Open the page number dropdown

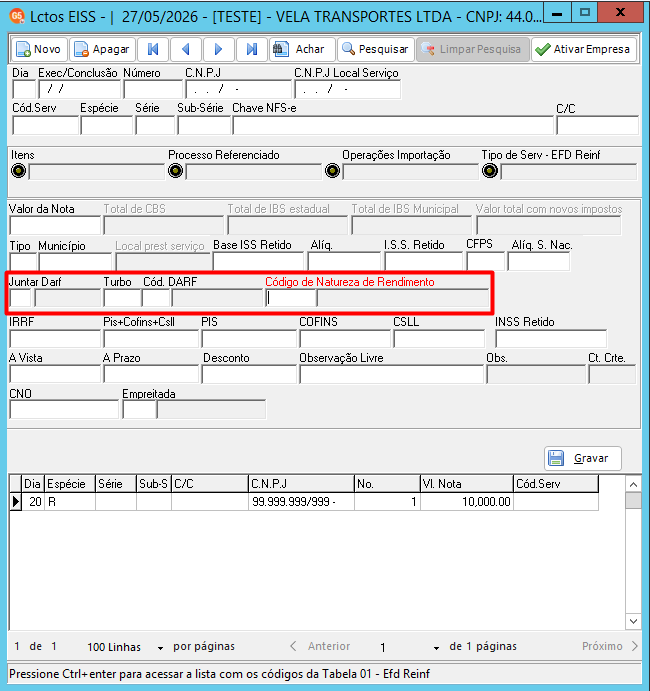click(409, 647)
